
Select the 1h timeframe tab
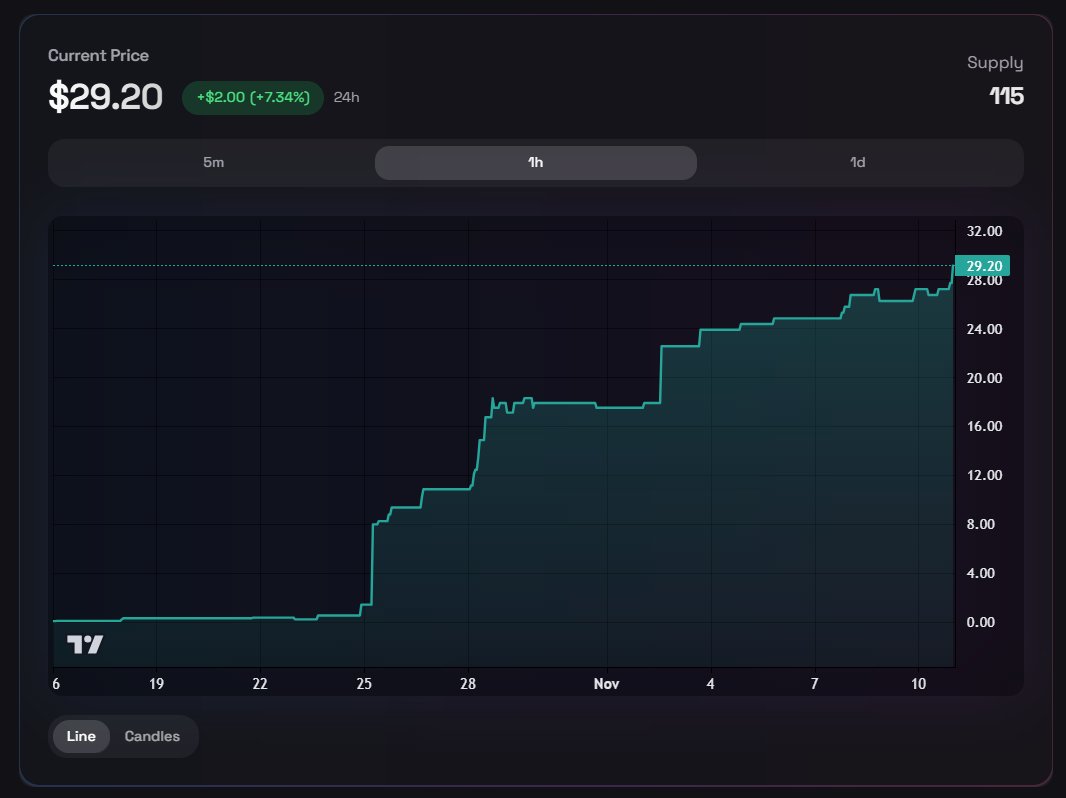pyautogui.click(x=535, y=162)
